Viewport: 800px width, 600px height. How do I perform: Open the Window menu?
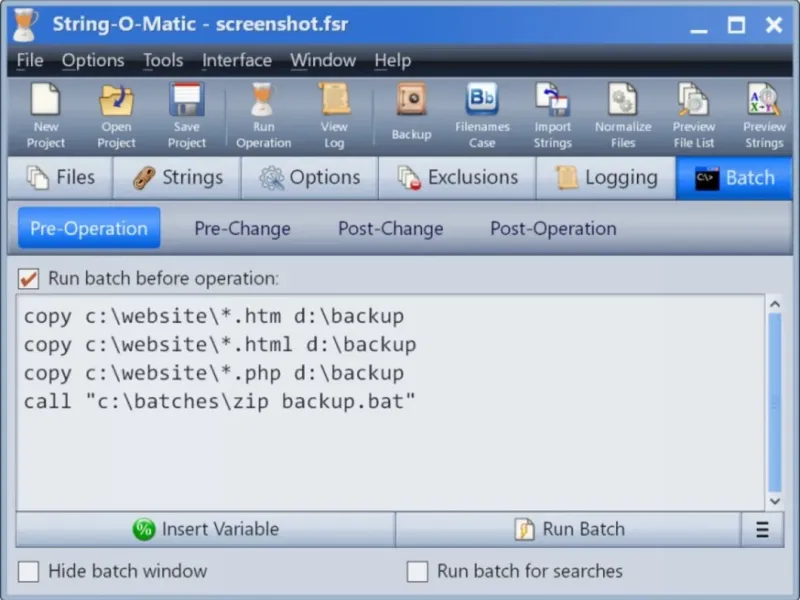pos(323,60)
